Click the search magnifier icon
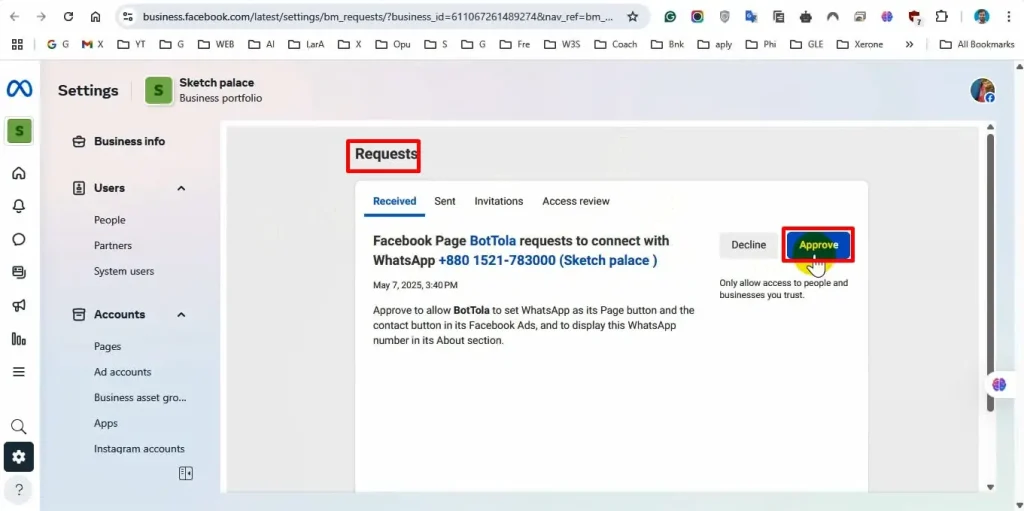Viewport: 1024px width, 511px height. click(x=19, y=427)
